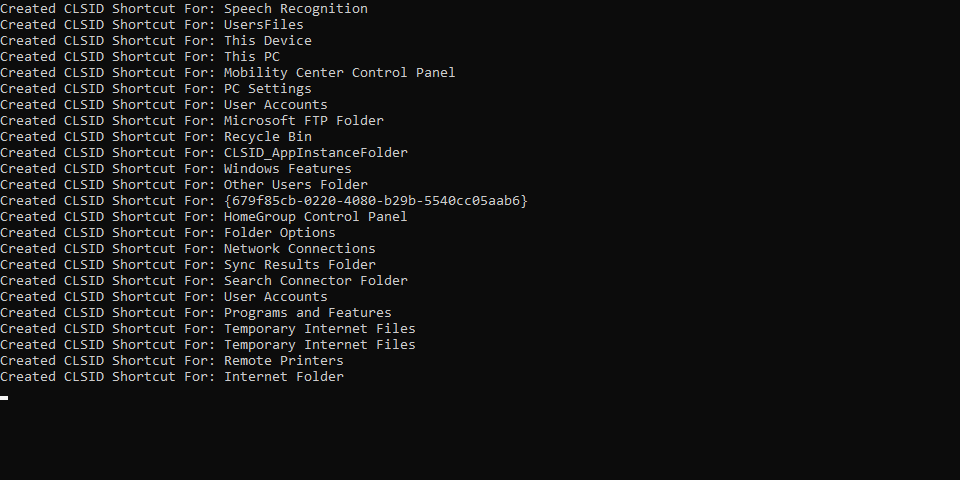
Task: Click the Folder Options output text
Action: point(279,233)
